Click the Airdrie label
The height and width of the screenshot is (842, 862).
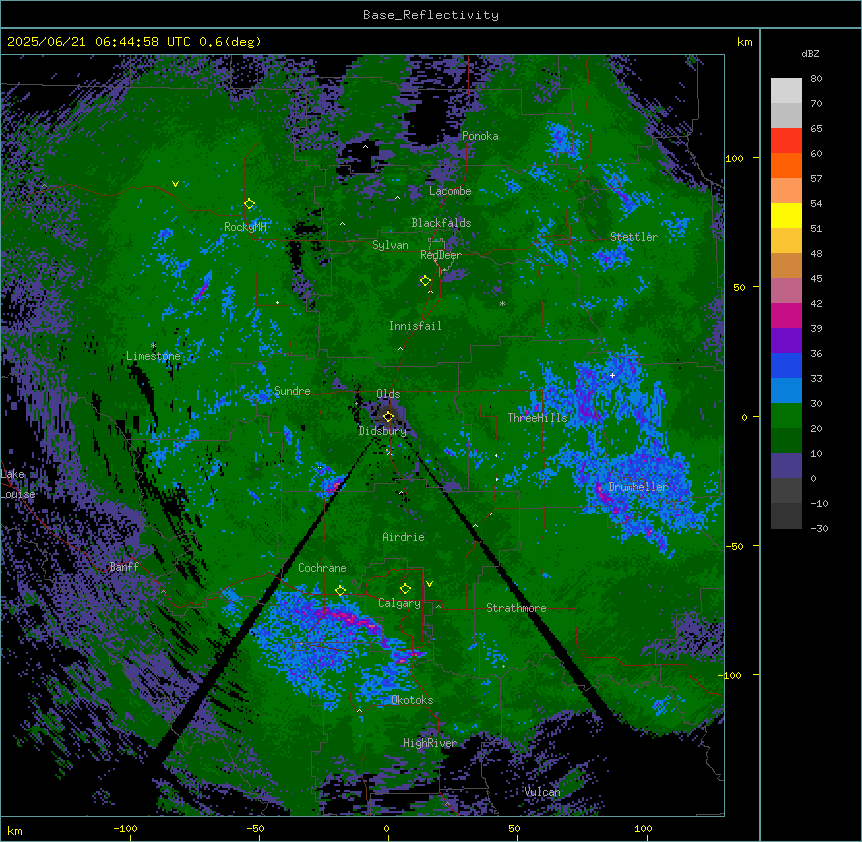pyautogui.click(x=404, y=537)
